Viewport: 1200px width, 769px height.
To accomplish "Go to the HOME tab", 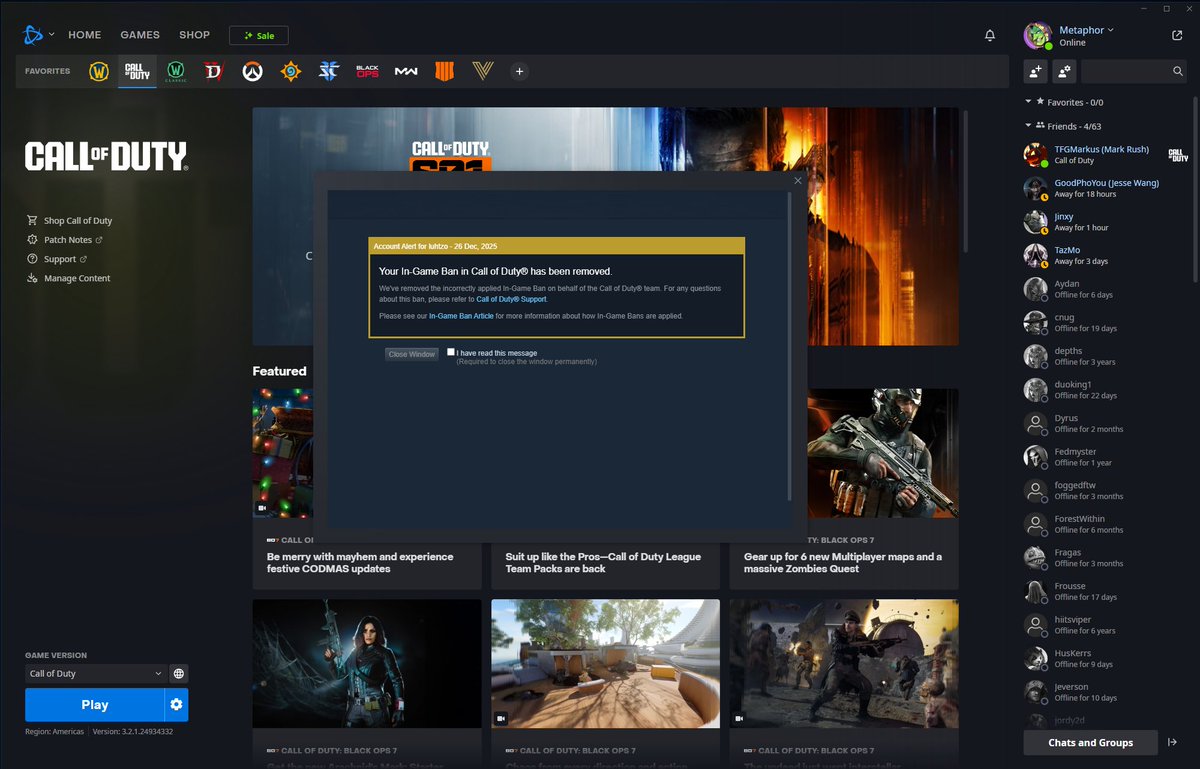I will 84,35.
